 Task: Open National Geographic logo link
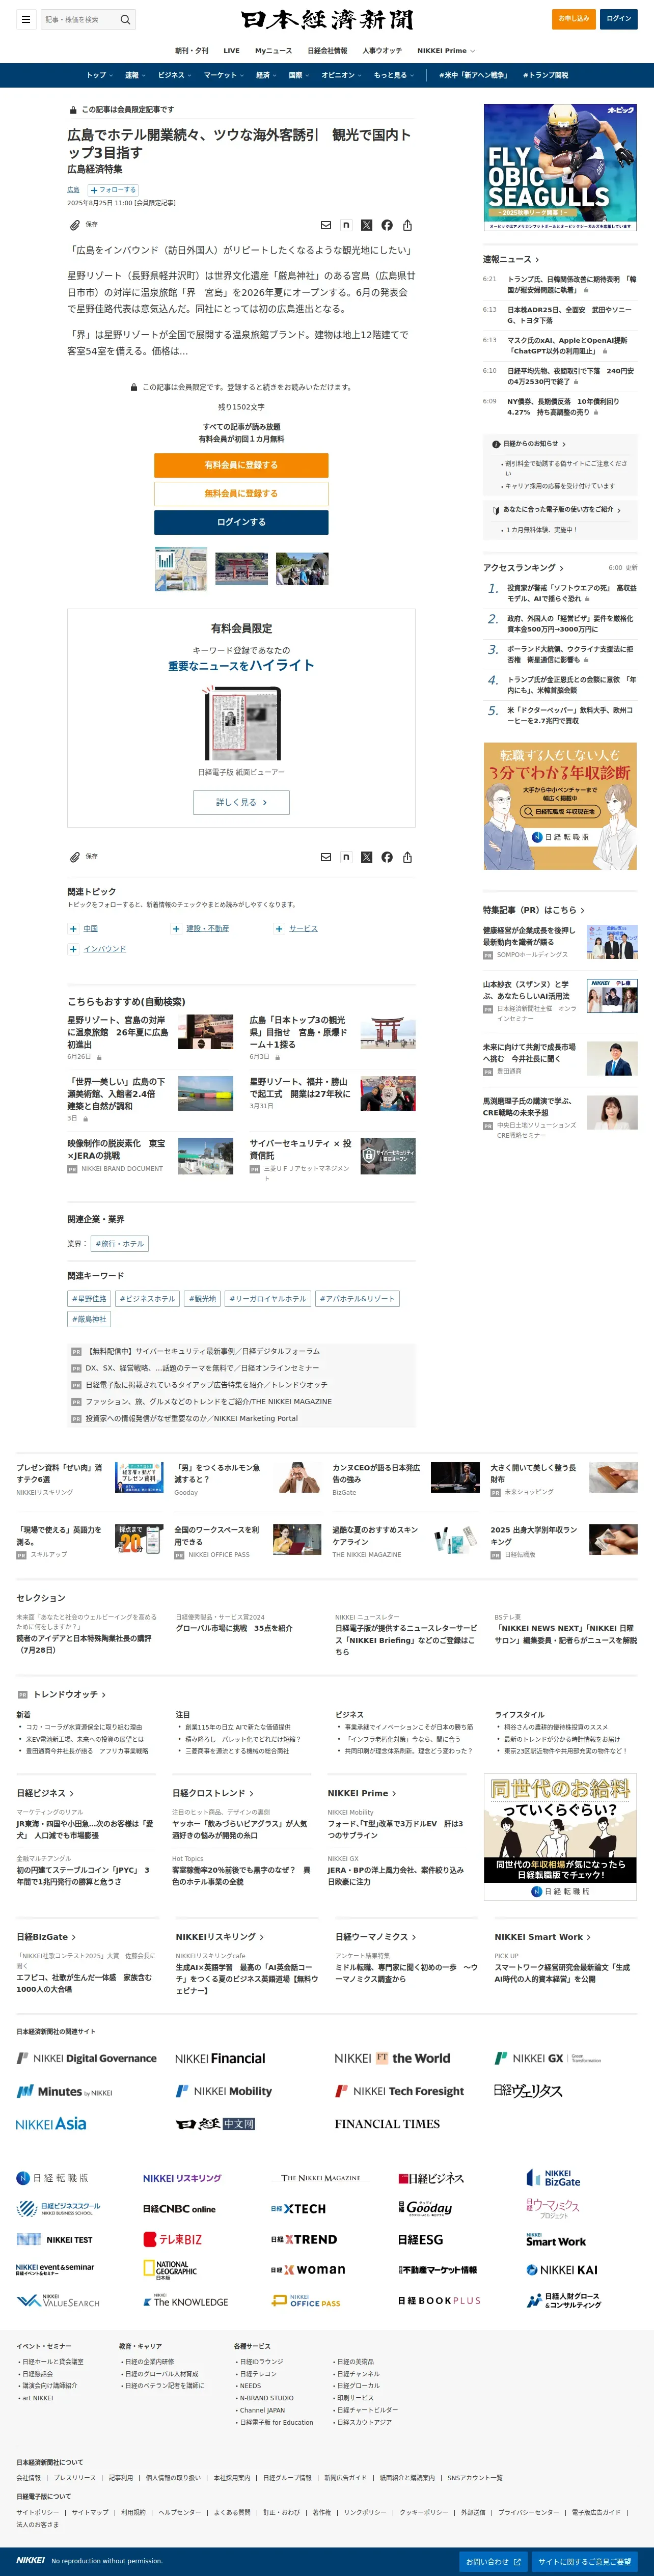170,2269
